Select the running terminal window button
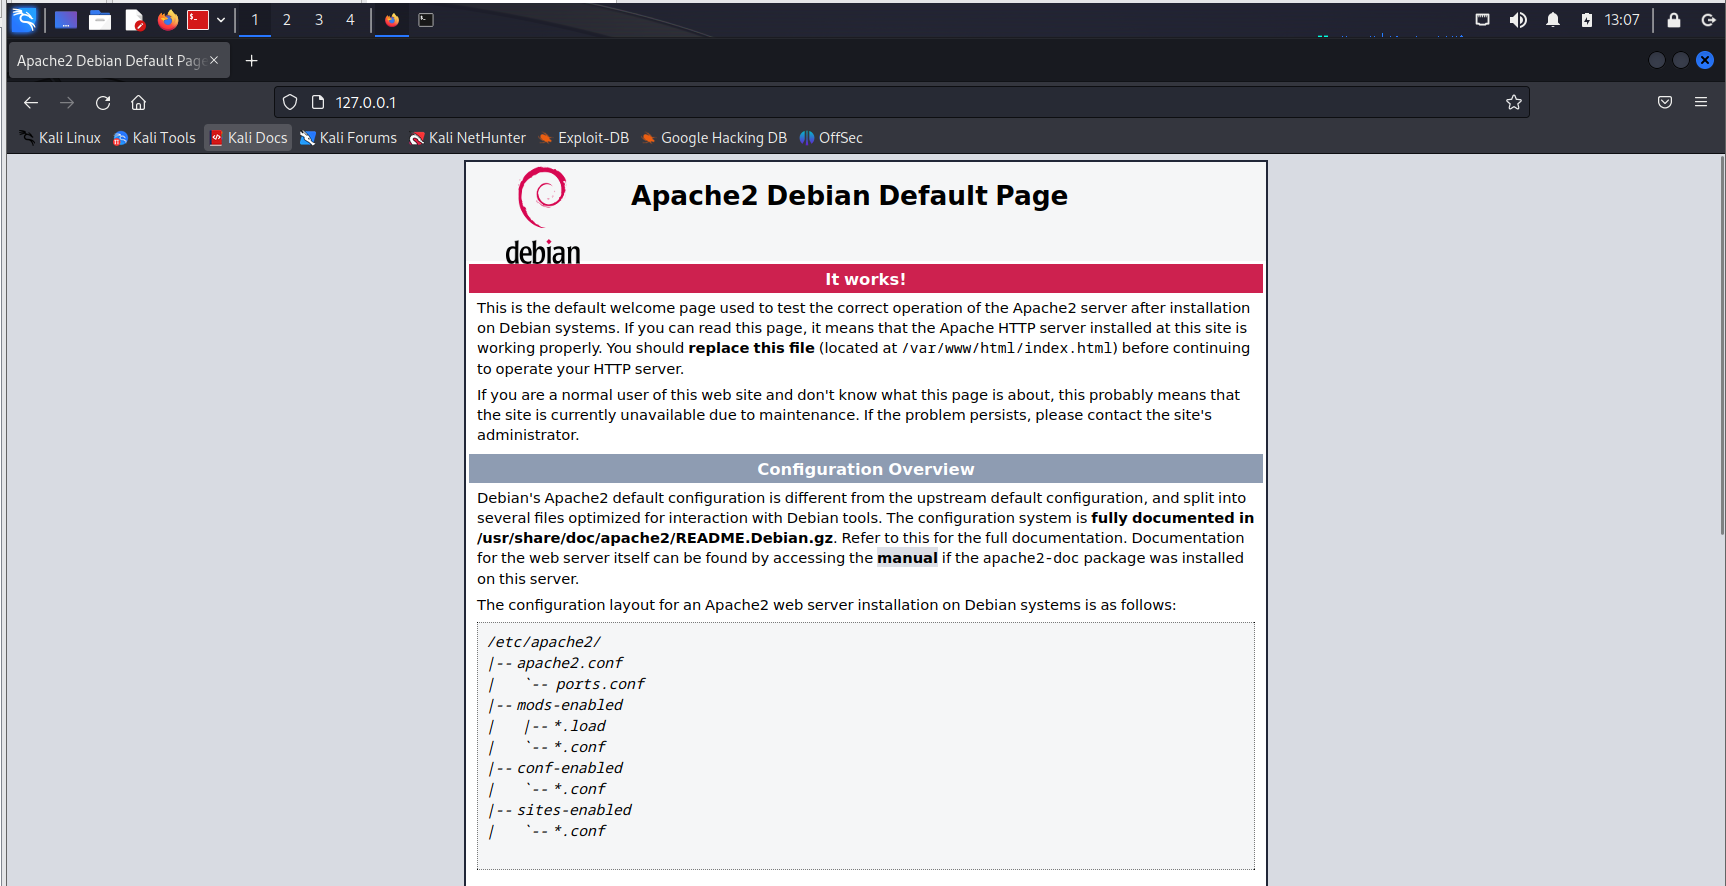1726x886 pixels. point(426,20)
